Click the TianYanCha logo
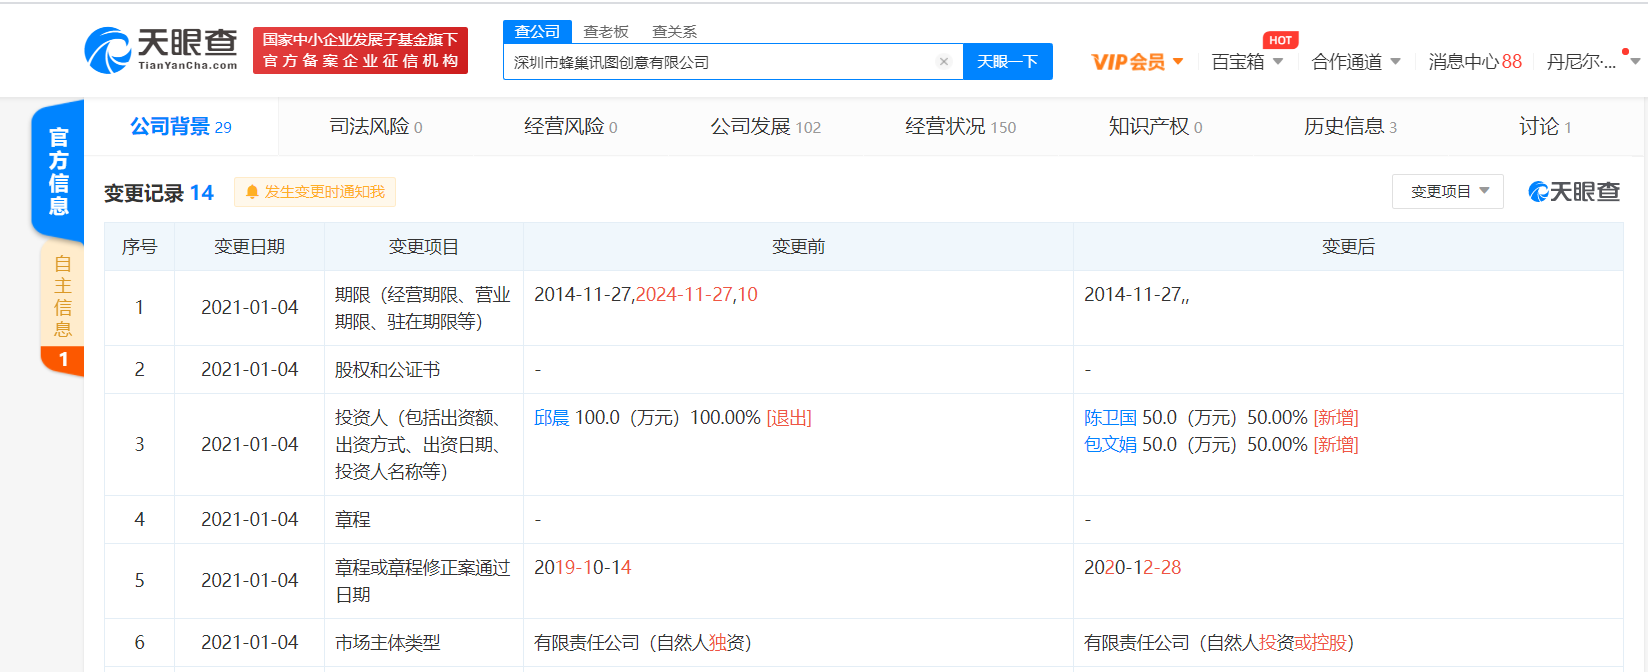The width and height of the screenshot is (1648, 672). point(162,50)
